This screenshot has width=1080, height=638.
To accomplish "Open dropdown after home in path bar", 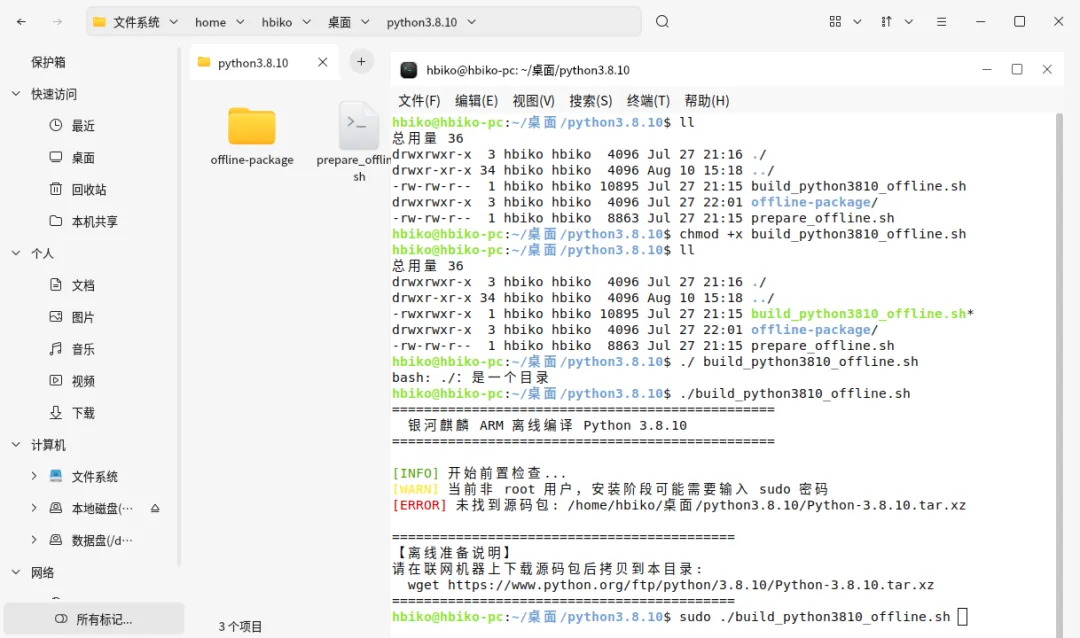I will click(240, 22).
